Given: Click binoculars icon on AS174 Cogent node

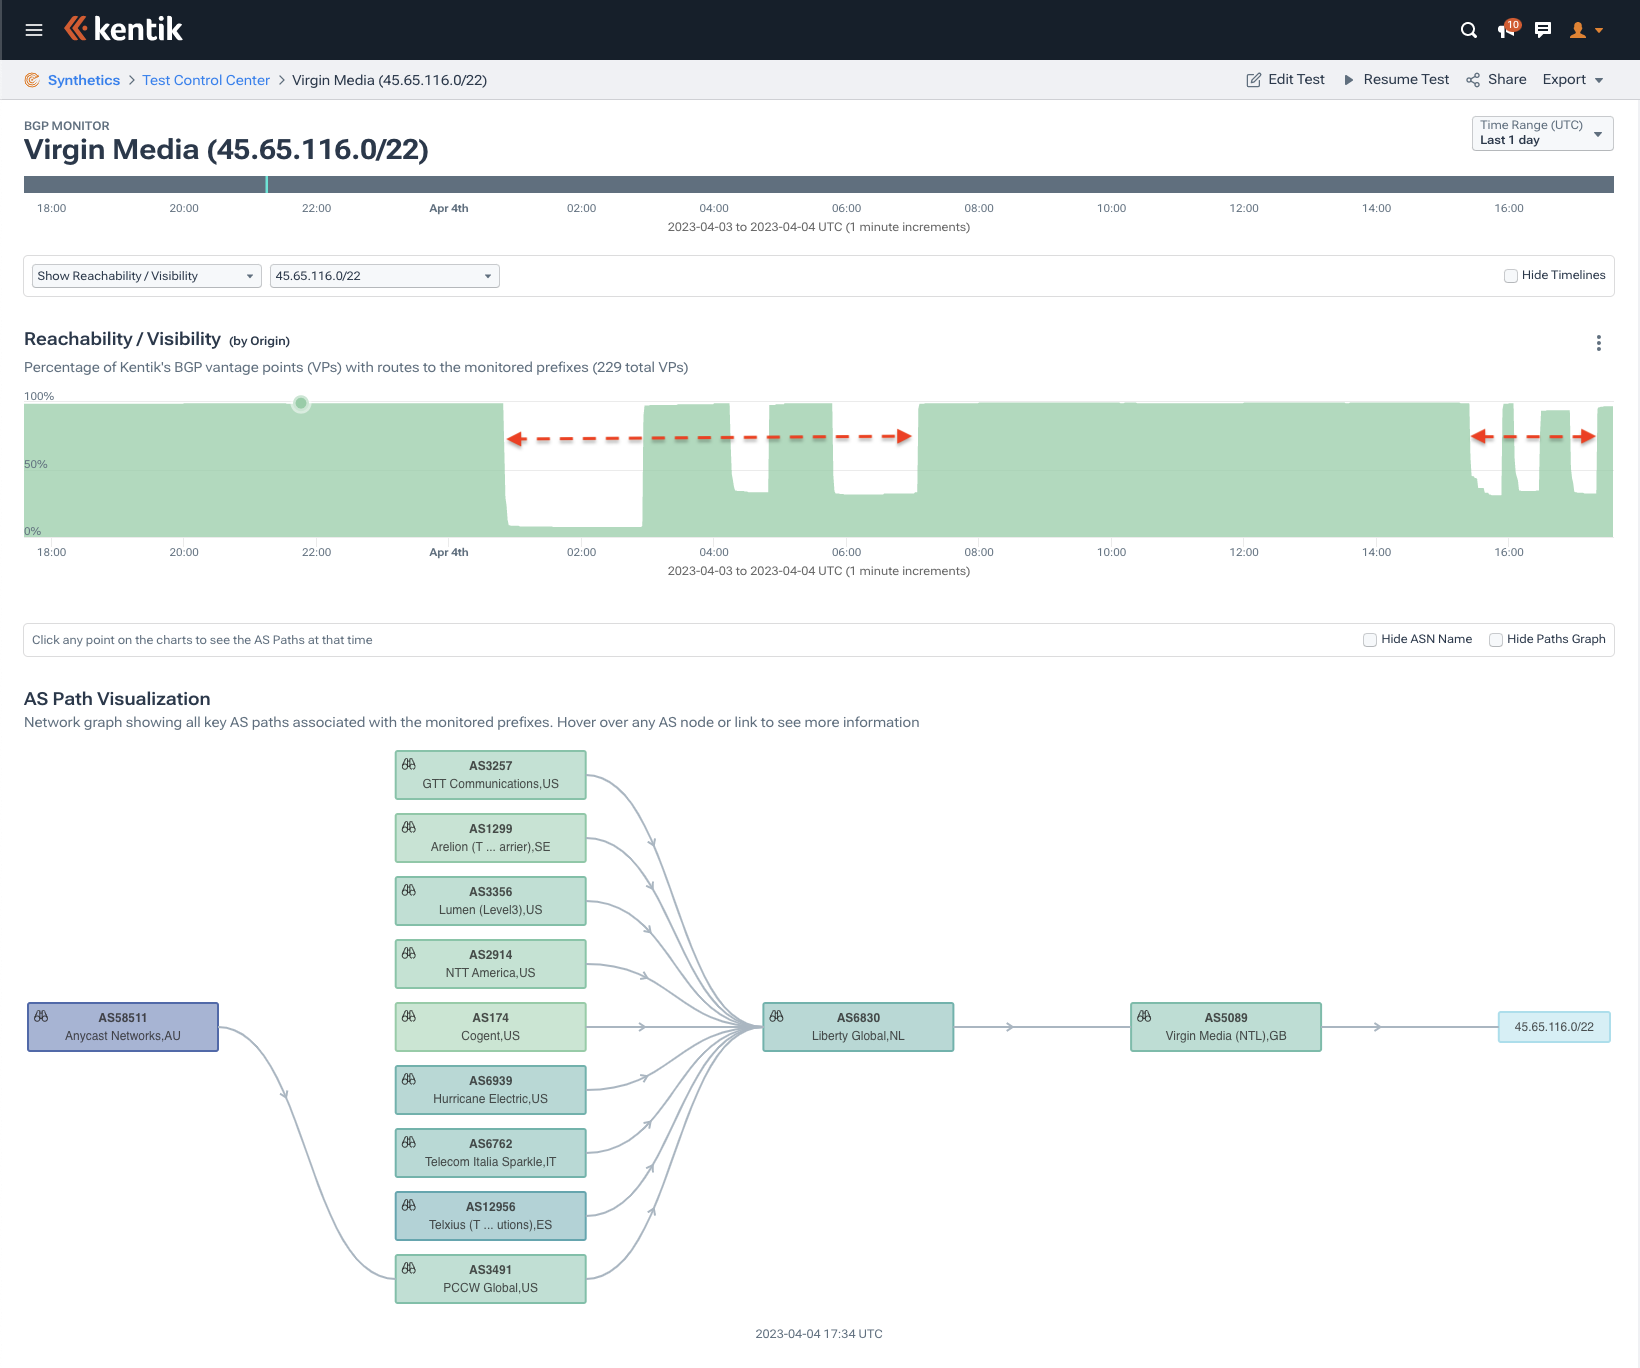Looking at the screenshot, I should pyautogui.click(x=409, y=1016).
